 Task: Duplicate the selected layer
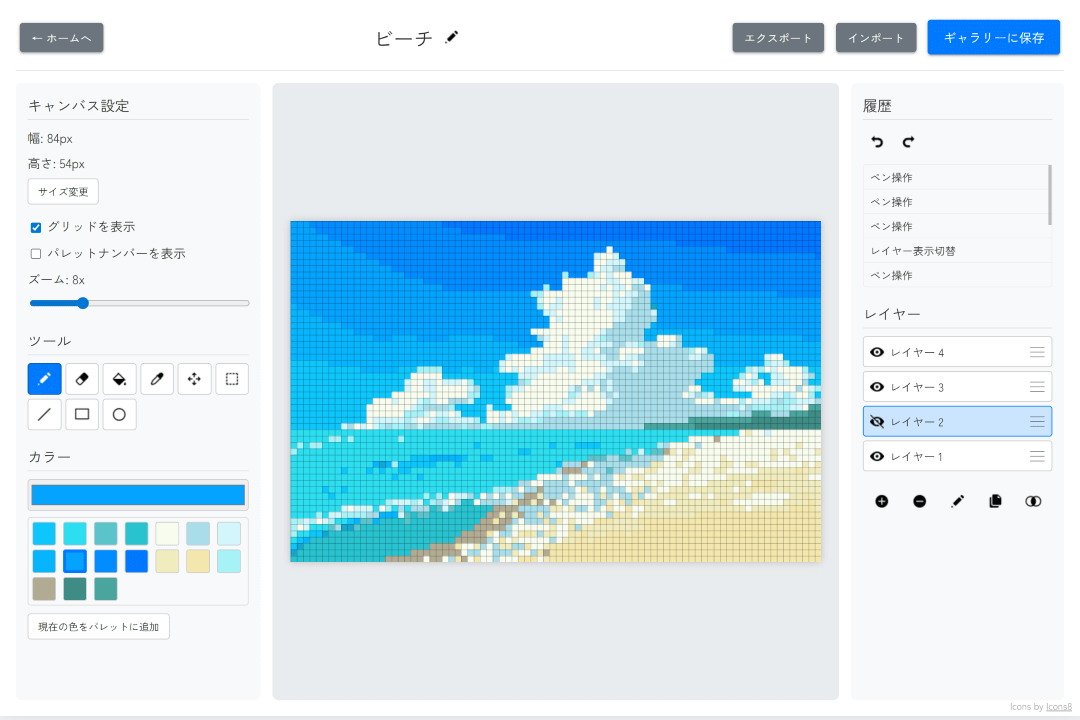pyautogui.click(x=995, y=501)
